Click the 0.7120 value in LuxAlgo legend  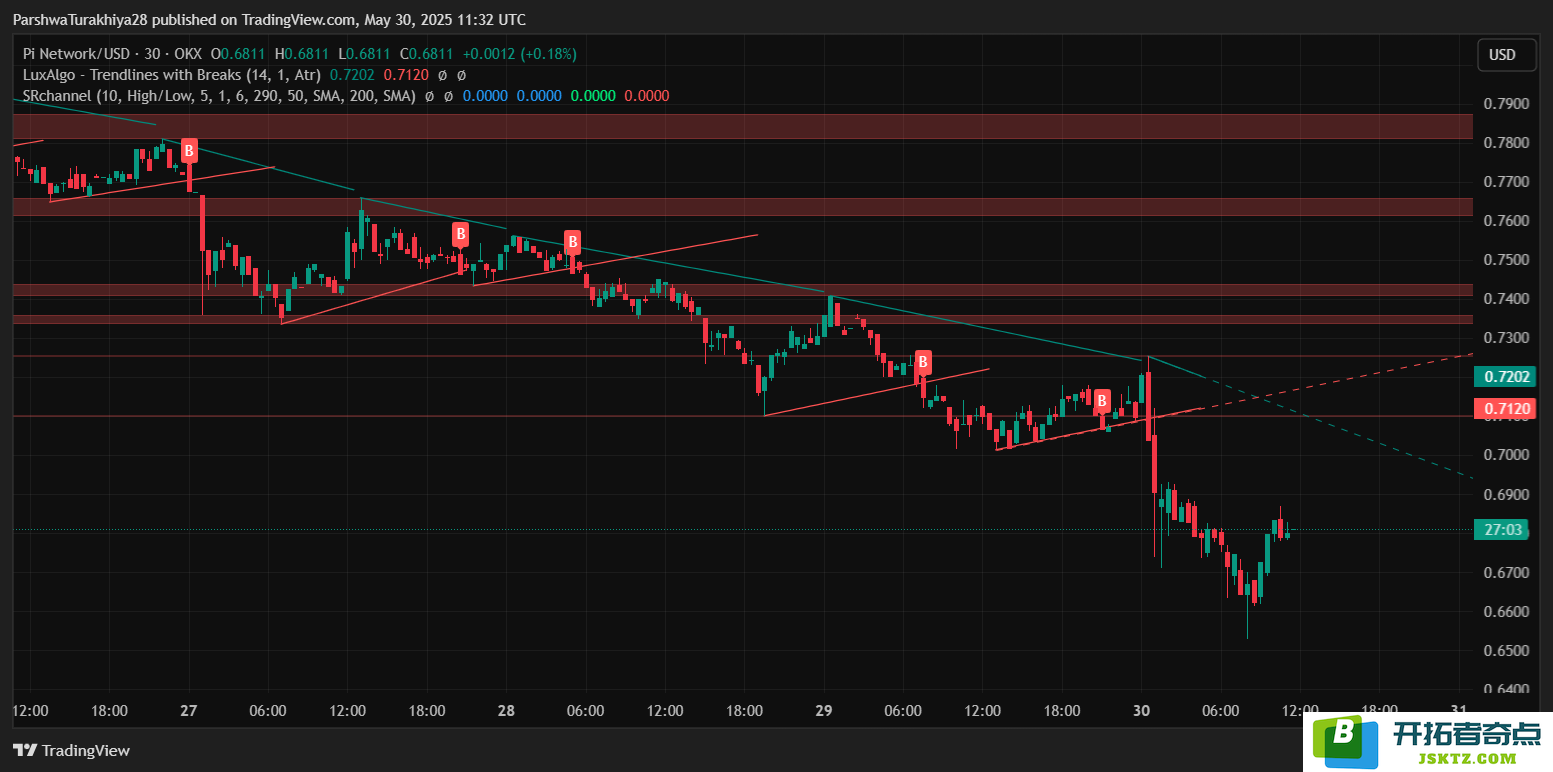tap(406, 75)
